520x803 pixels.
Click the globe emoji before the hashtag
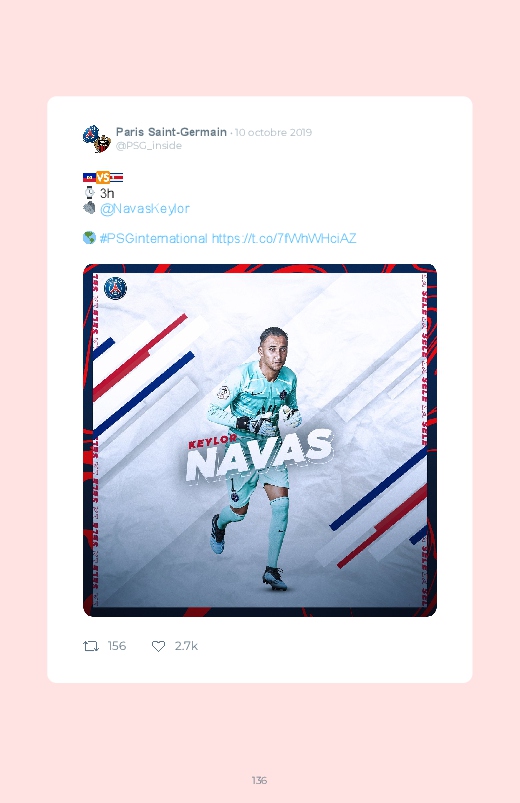89,238
